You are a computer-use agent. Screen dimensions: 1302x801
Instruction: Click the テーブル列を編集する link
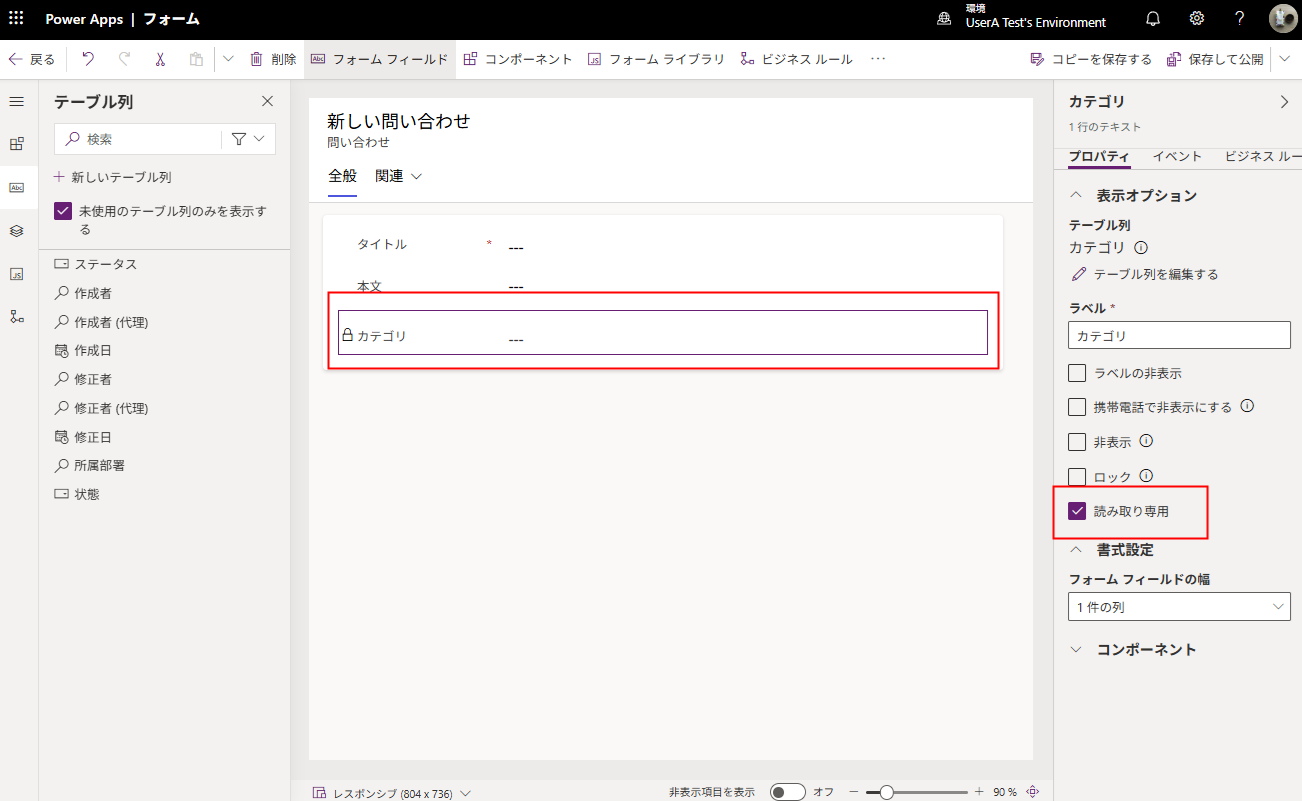tap(1144, 274)
